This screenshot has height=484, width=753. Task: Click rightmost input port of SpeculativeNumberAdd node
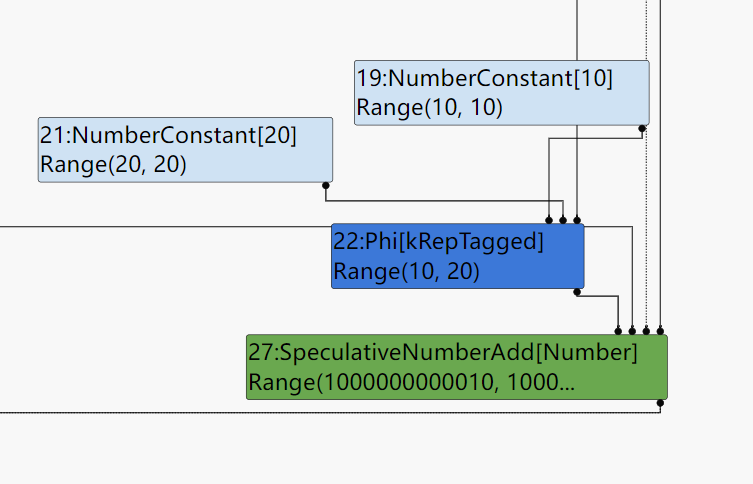[660, 330]
